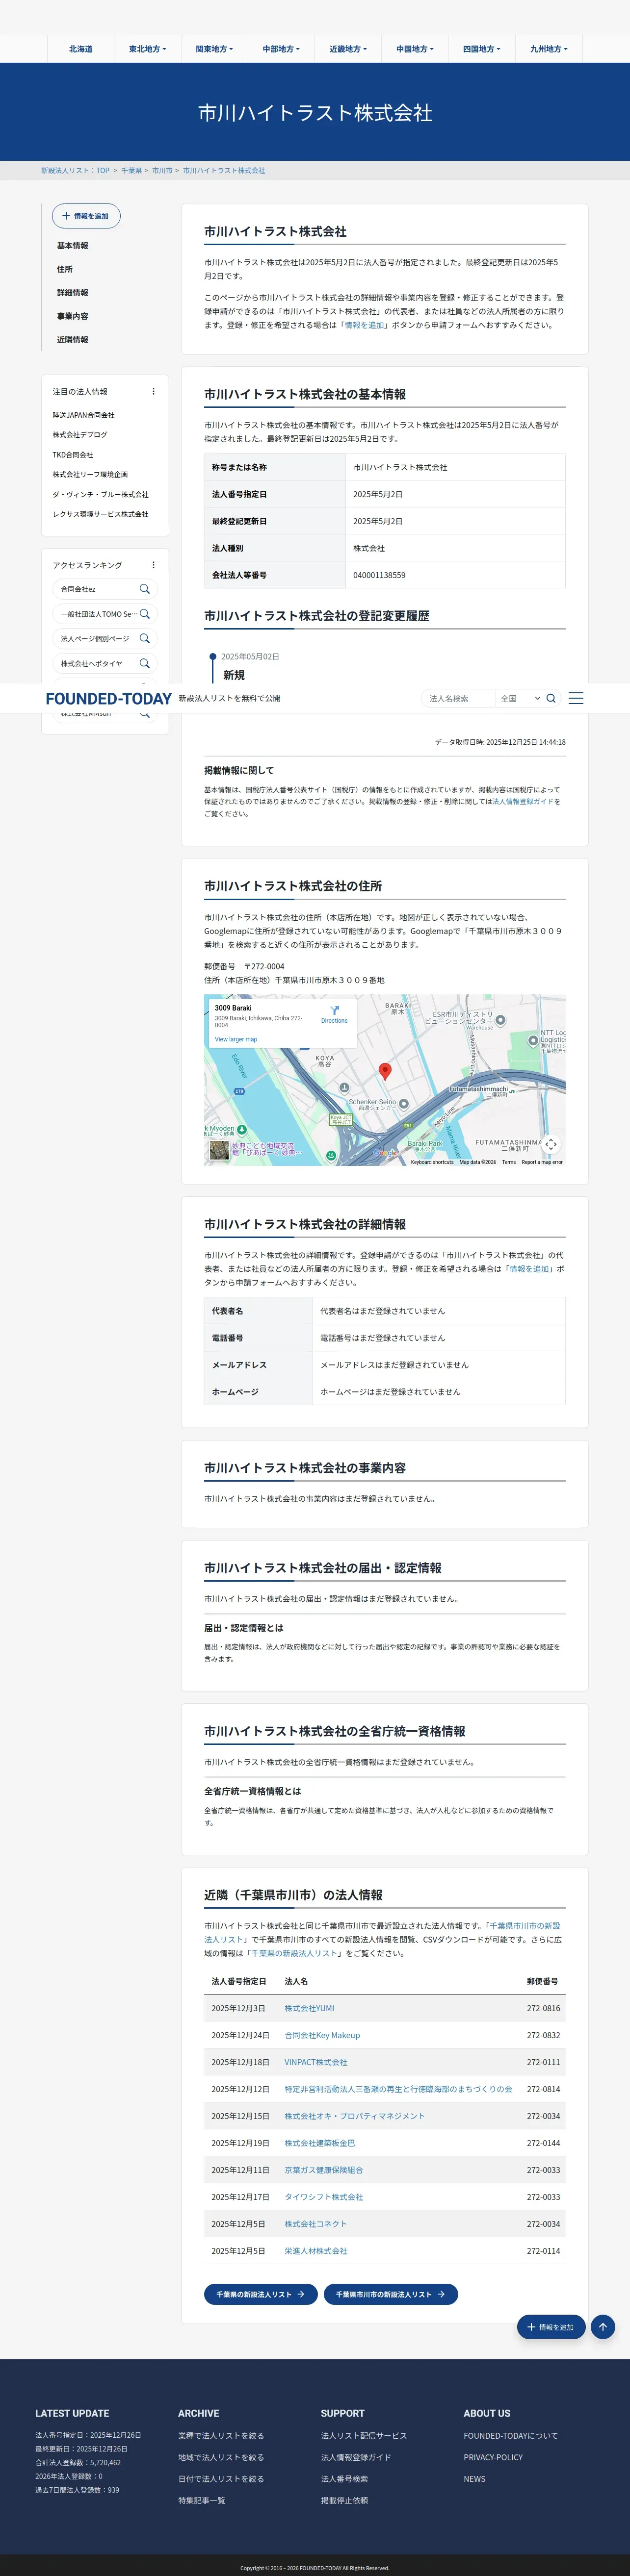Open three-dot menu of アクセスランキング
The width and height of the screenshot is (630, 2576).
(153, 565)
